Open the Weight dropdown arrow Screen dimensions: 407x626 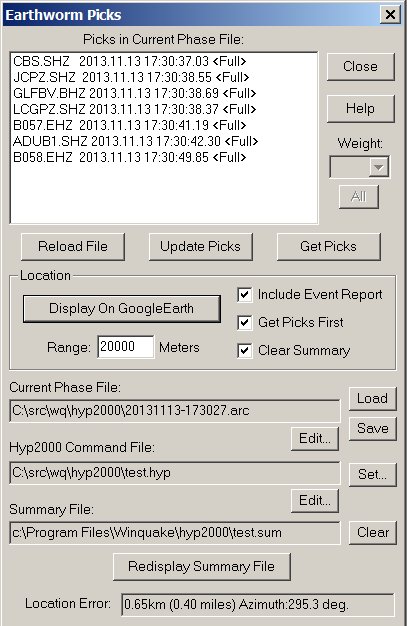pyautogui.click(x=378, y=167)
